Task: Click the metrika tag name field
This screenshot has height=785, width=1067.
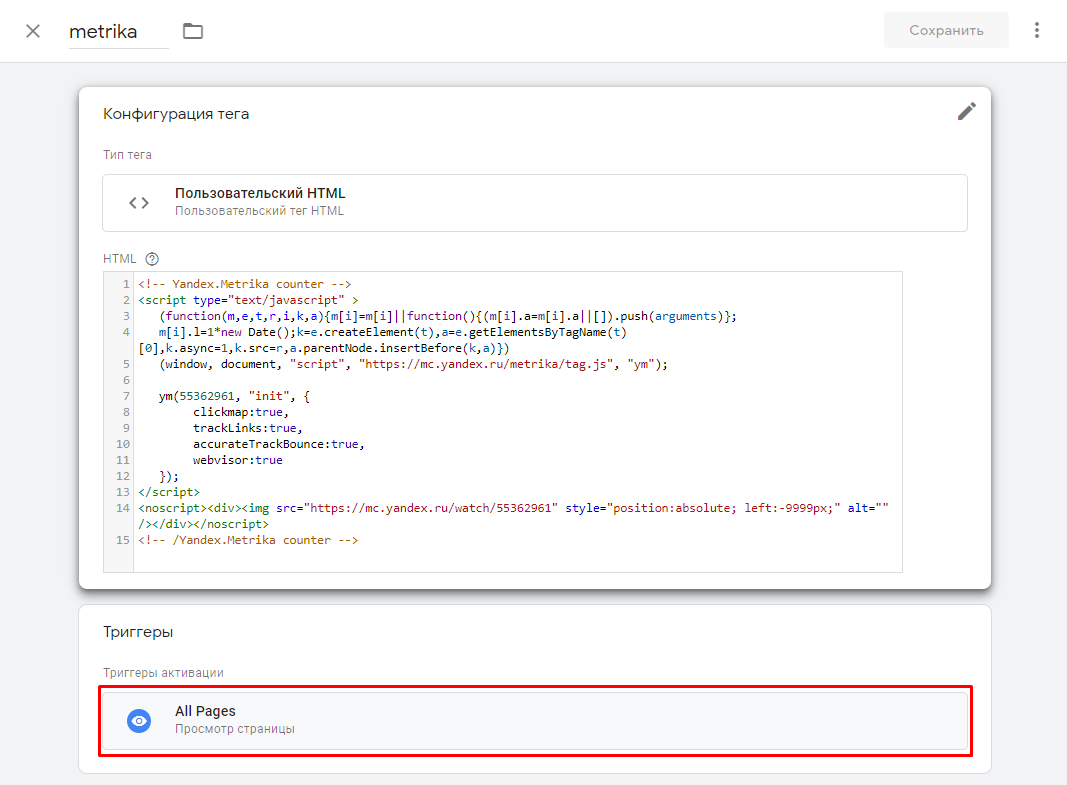Action: click(x=118, y=31)
